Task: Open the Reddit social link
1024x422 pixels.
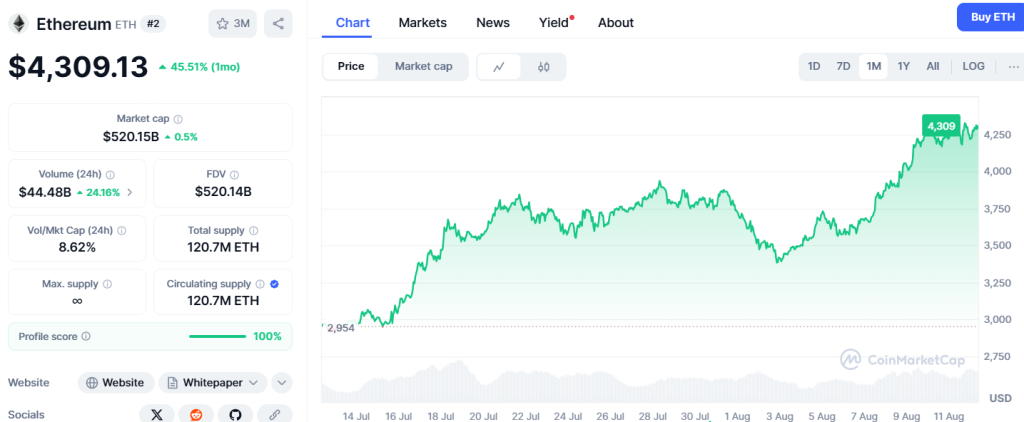Action: click(x=195, y=414)
